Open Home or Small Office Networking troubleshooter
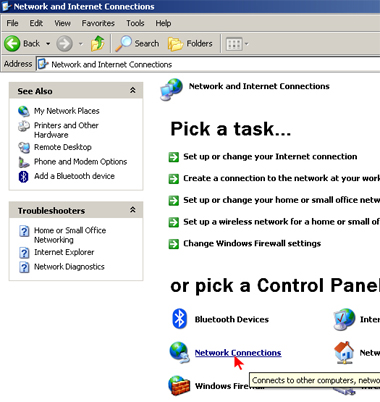Screen dimensions: 380x402 70,235
